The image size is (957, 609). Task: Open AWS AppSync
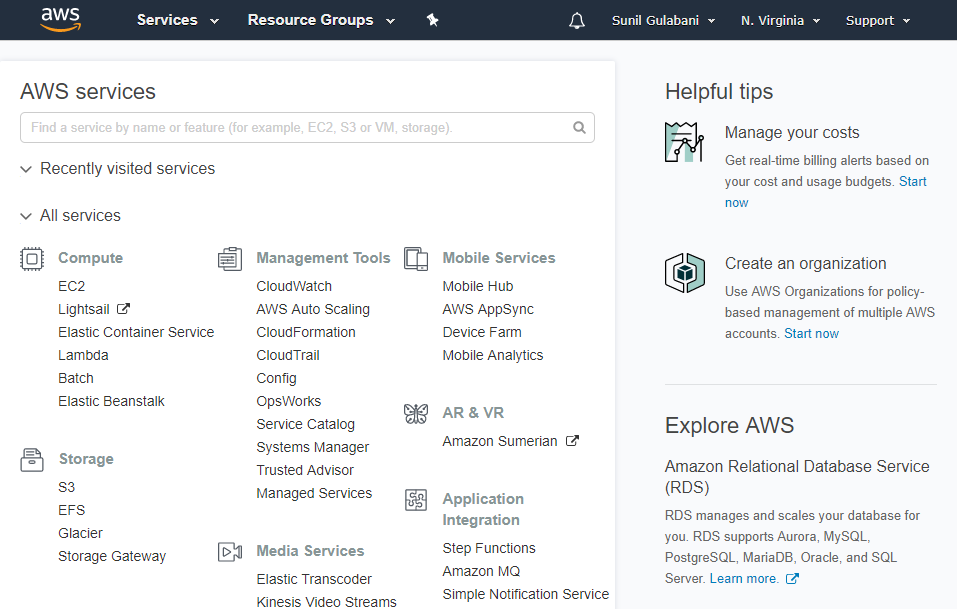(x=488, y=309)
